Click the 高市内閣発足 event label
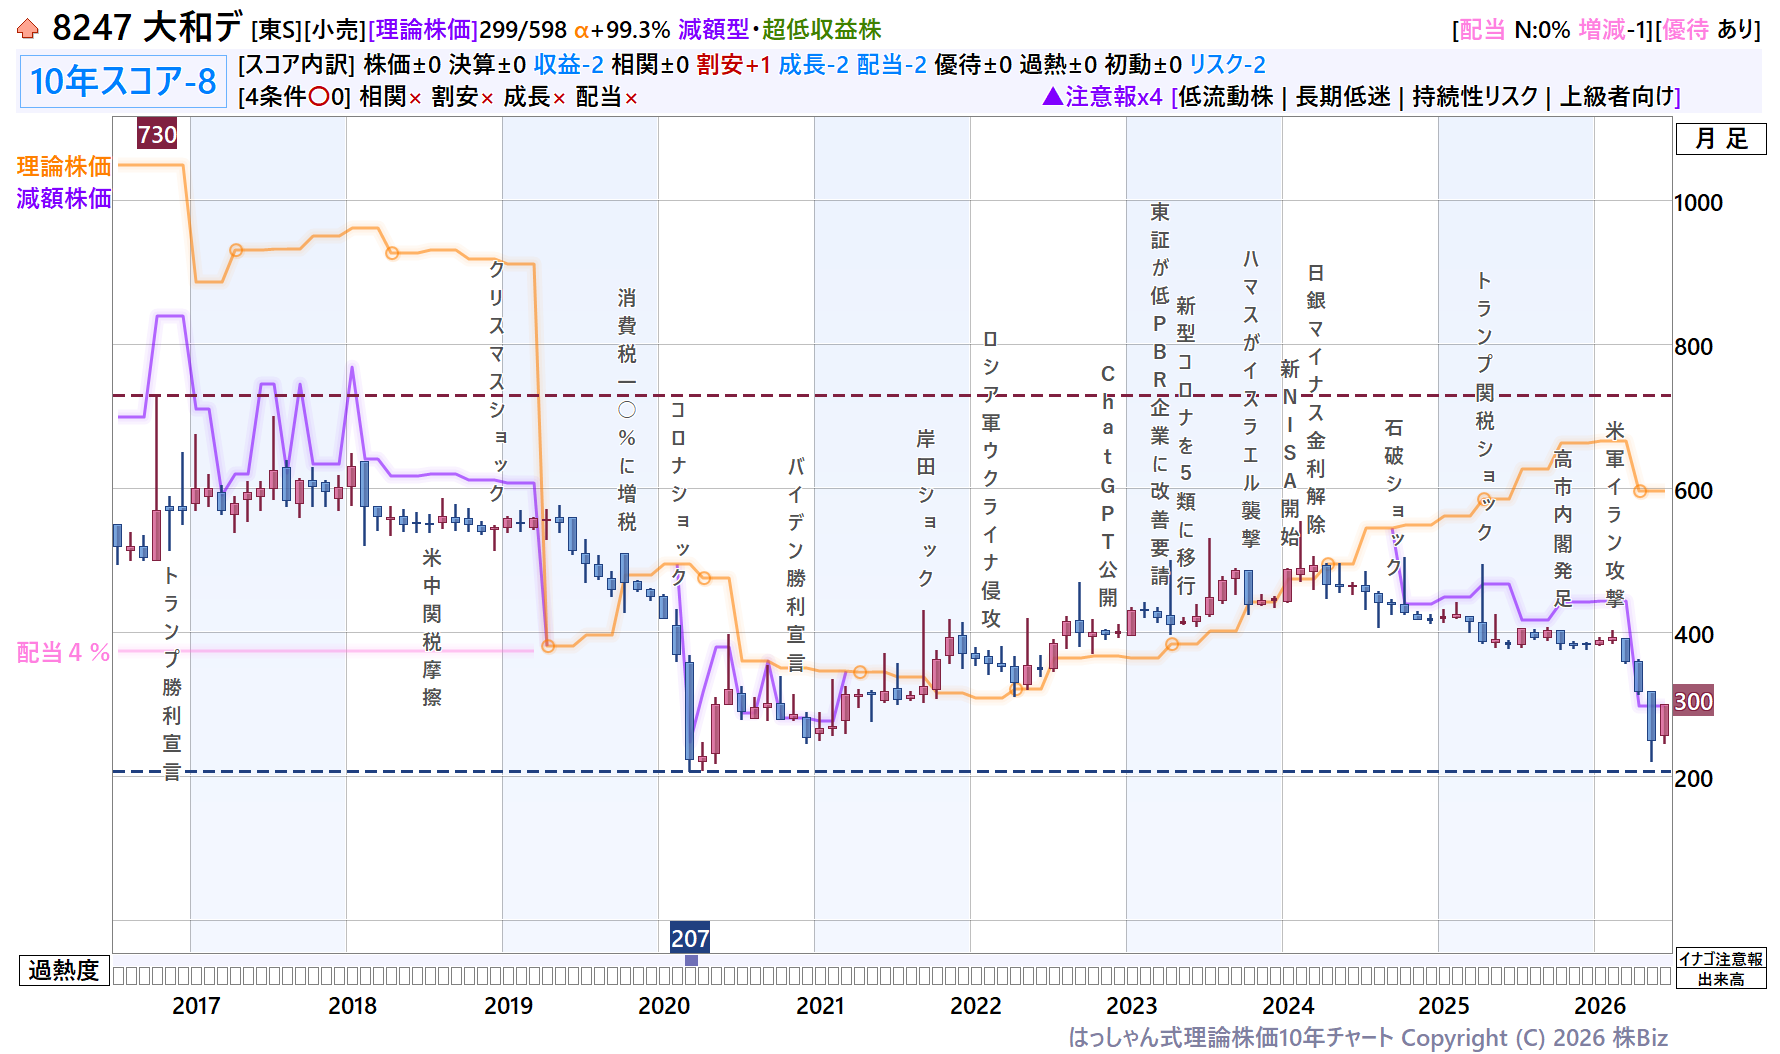Image resolution: width=1780 pixels, height=1054 pixels. [1563, 528]
